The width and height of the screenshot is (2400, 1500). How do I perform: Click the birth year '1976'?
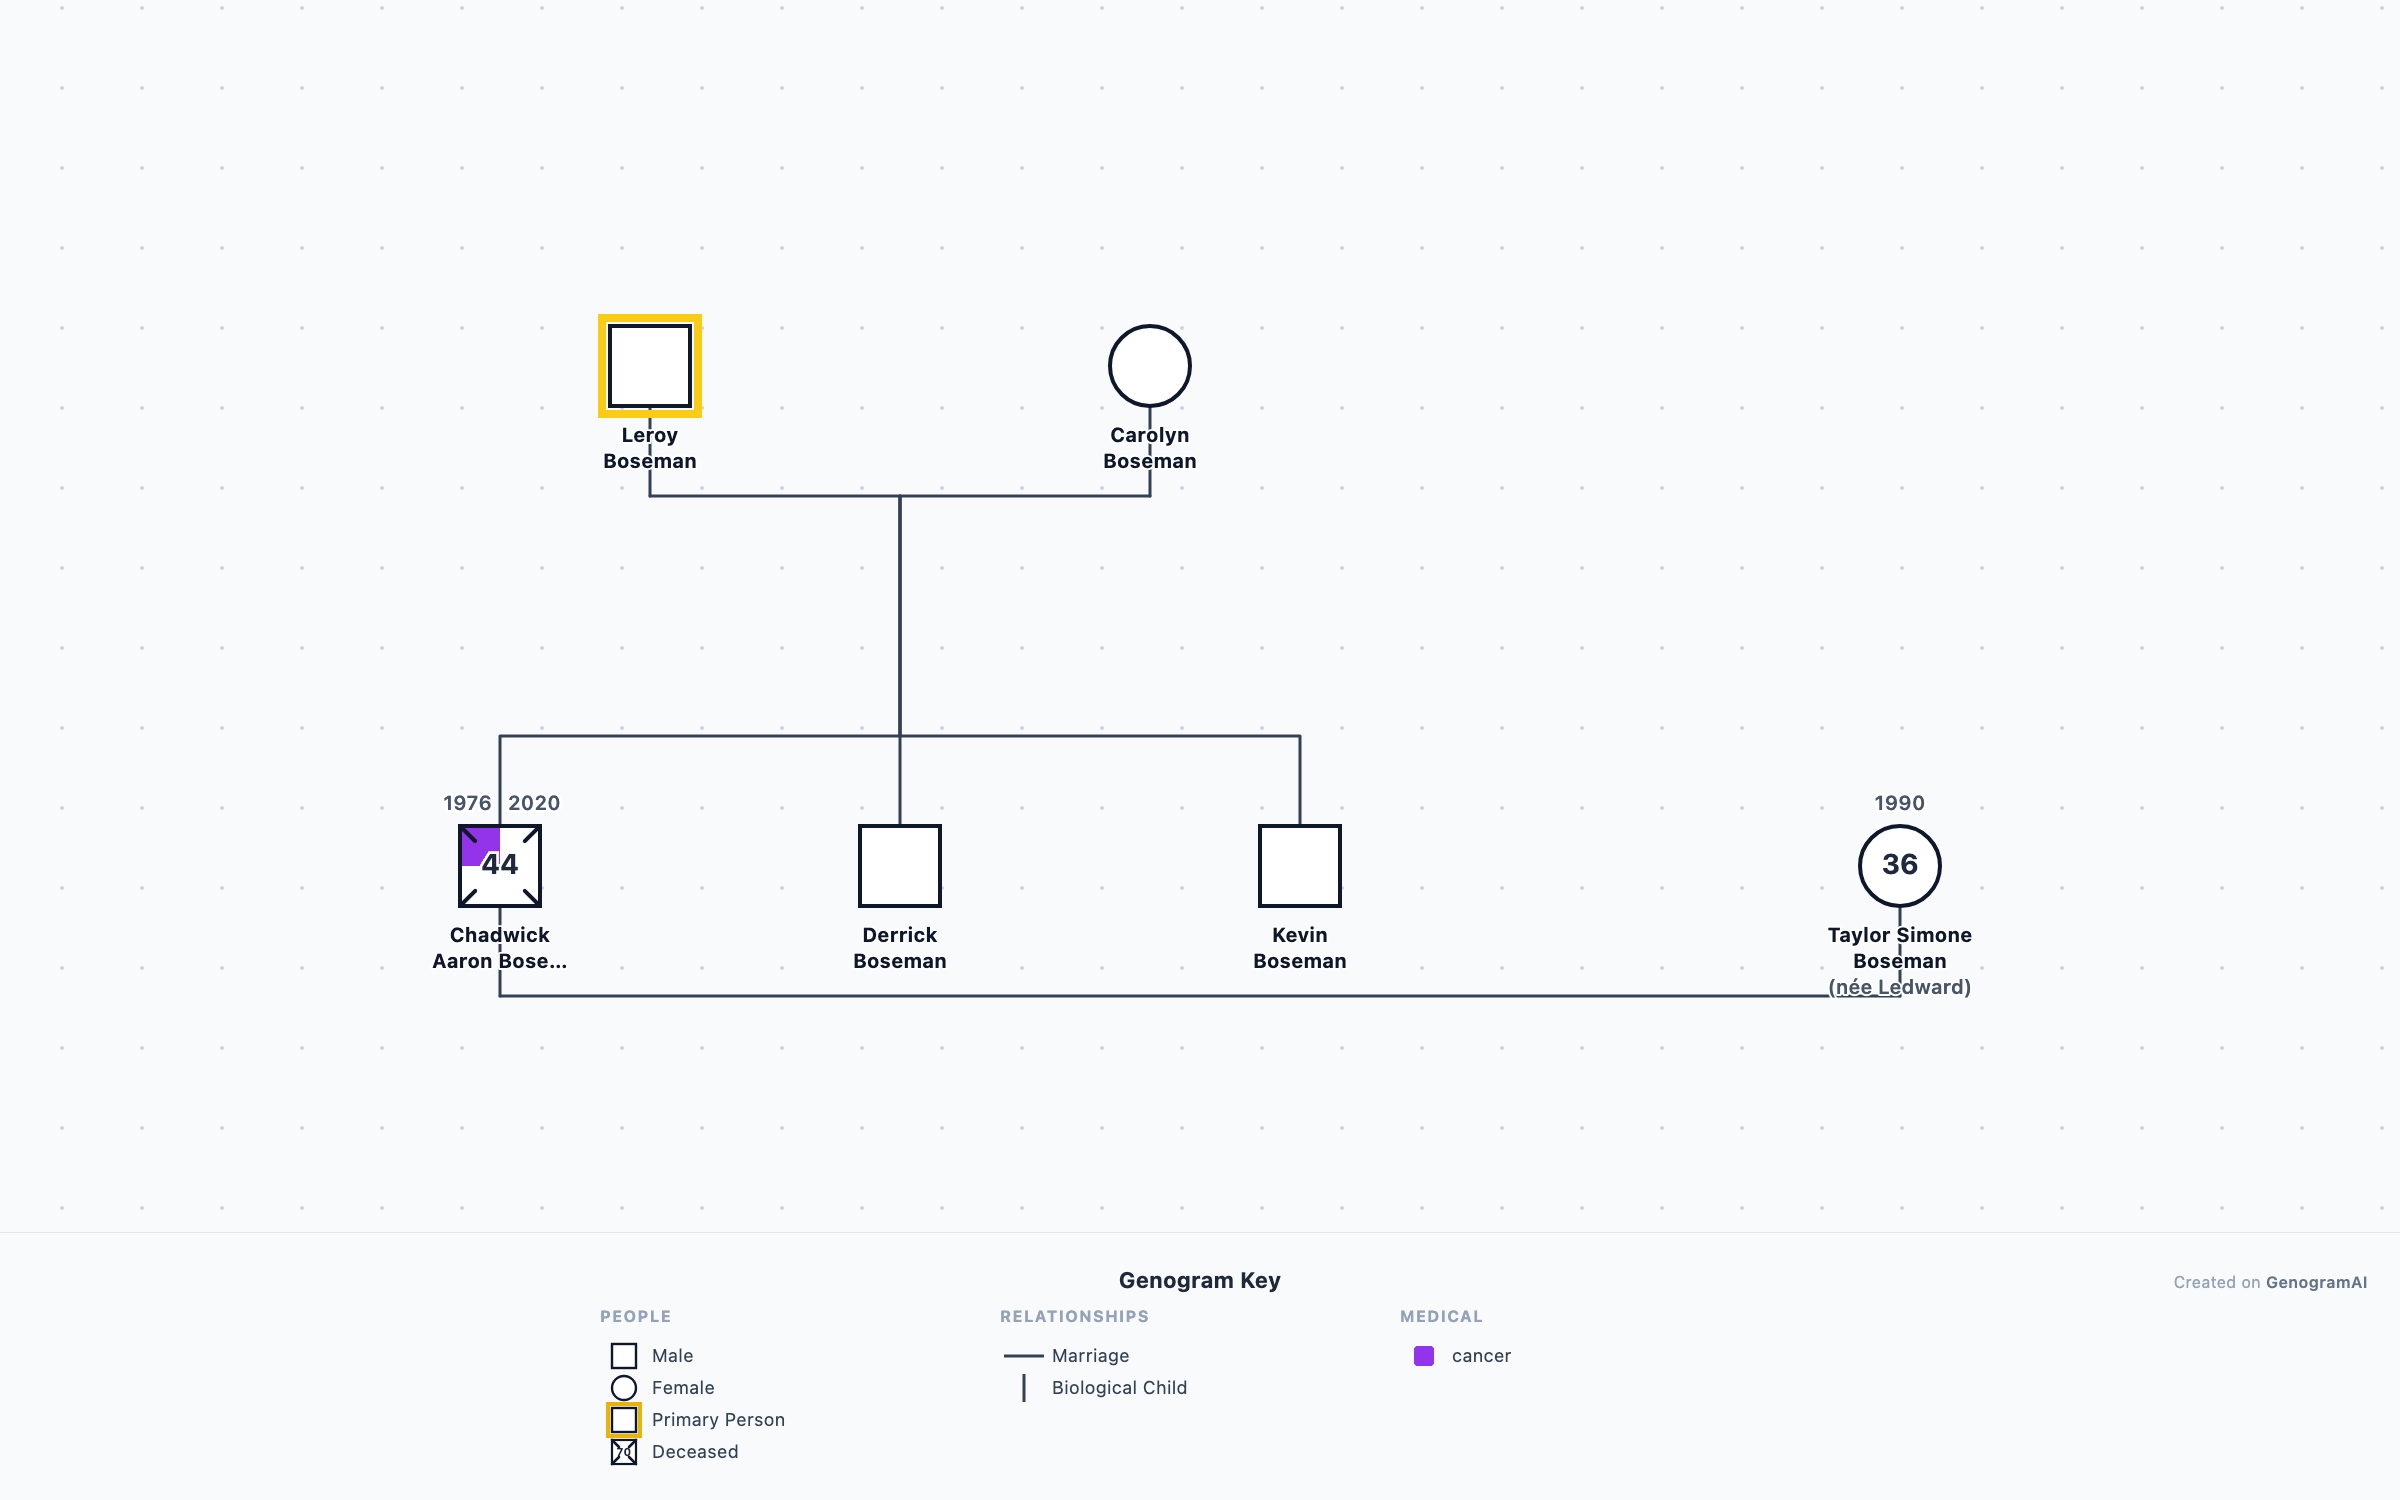pos(468,803)
